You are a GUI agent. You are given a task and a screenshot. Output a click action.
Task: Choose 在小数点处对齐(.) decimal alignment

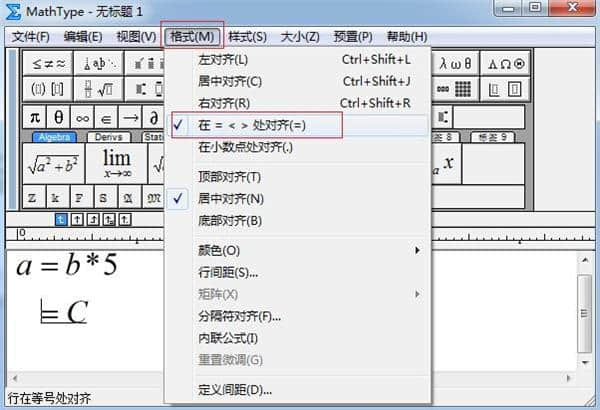[297, 147]
